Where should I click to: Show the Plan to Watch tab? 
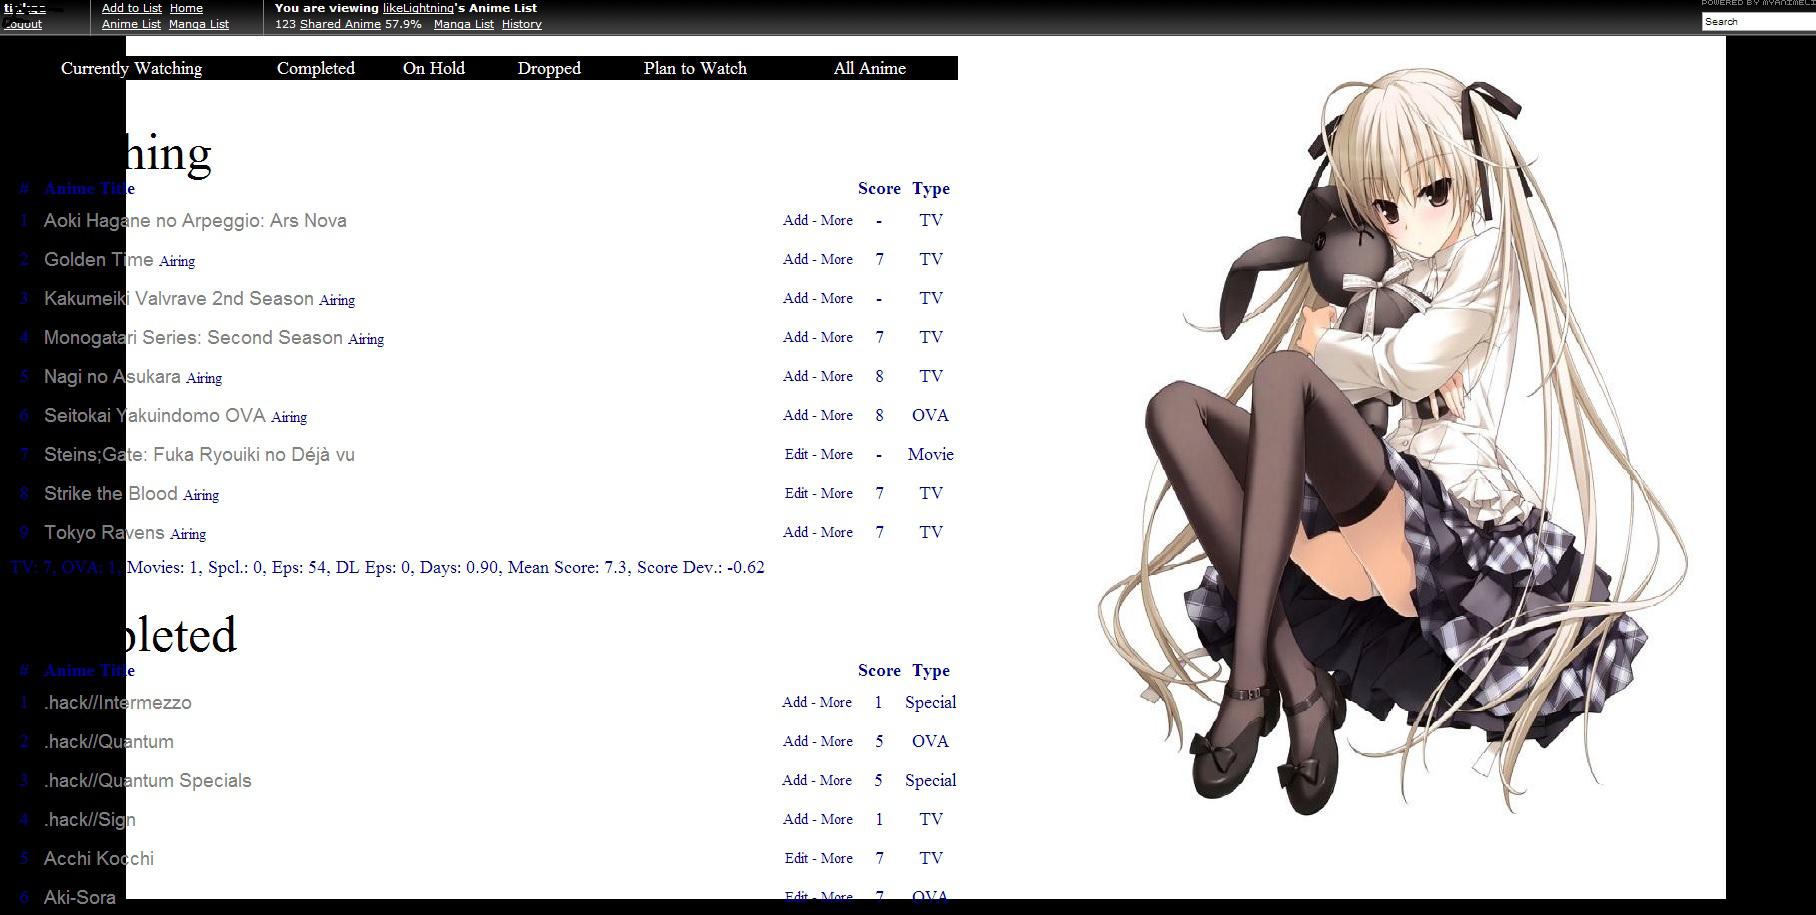[695, 68]
